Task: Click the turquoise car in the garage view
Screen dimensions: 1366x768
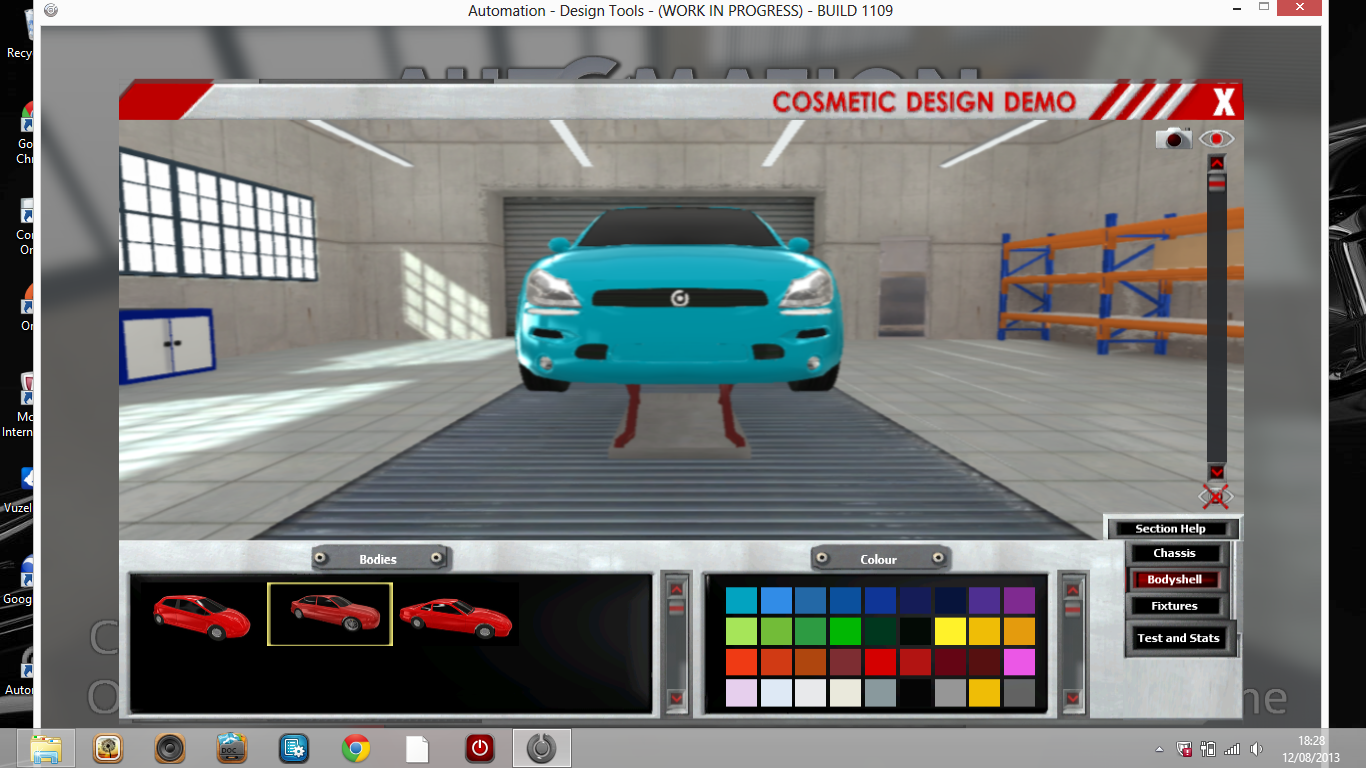Action: (679, 299)
